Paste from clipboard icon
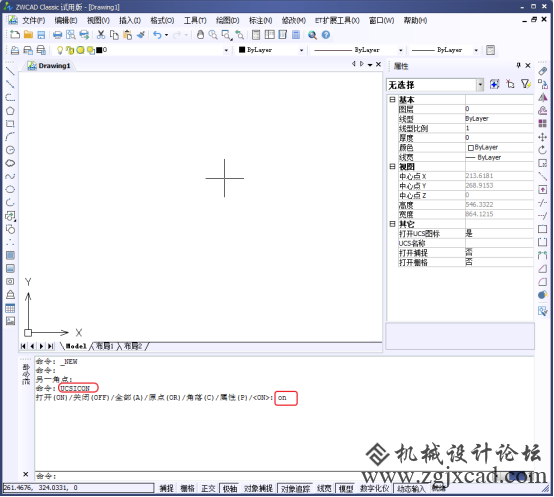 [x=127, y=35]
